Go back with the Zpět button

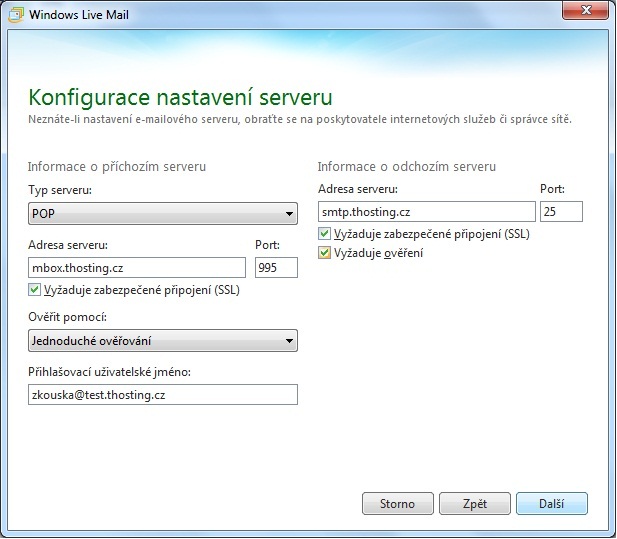474,503
